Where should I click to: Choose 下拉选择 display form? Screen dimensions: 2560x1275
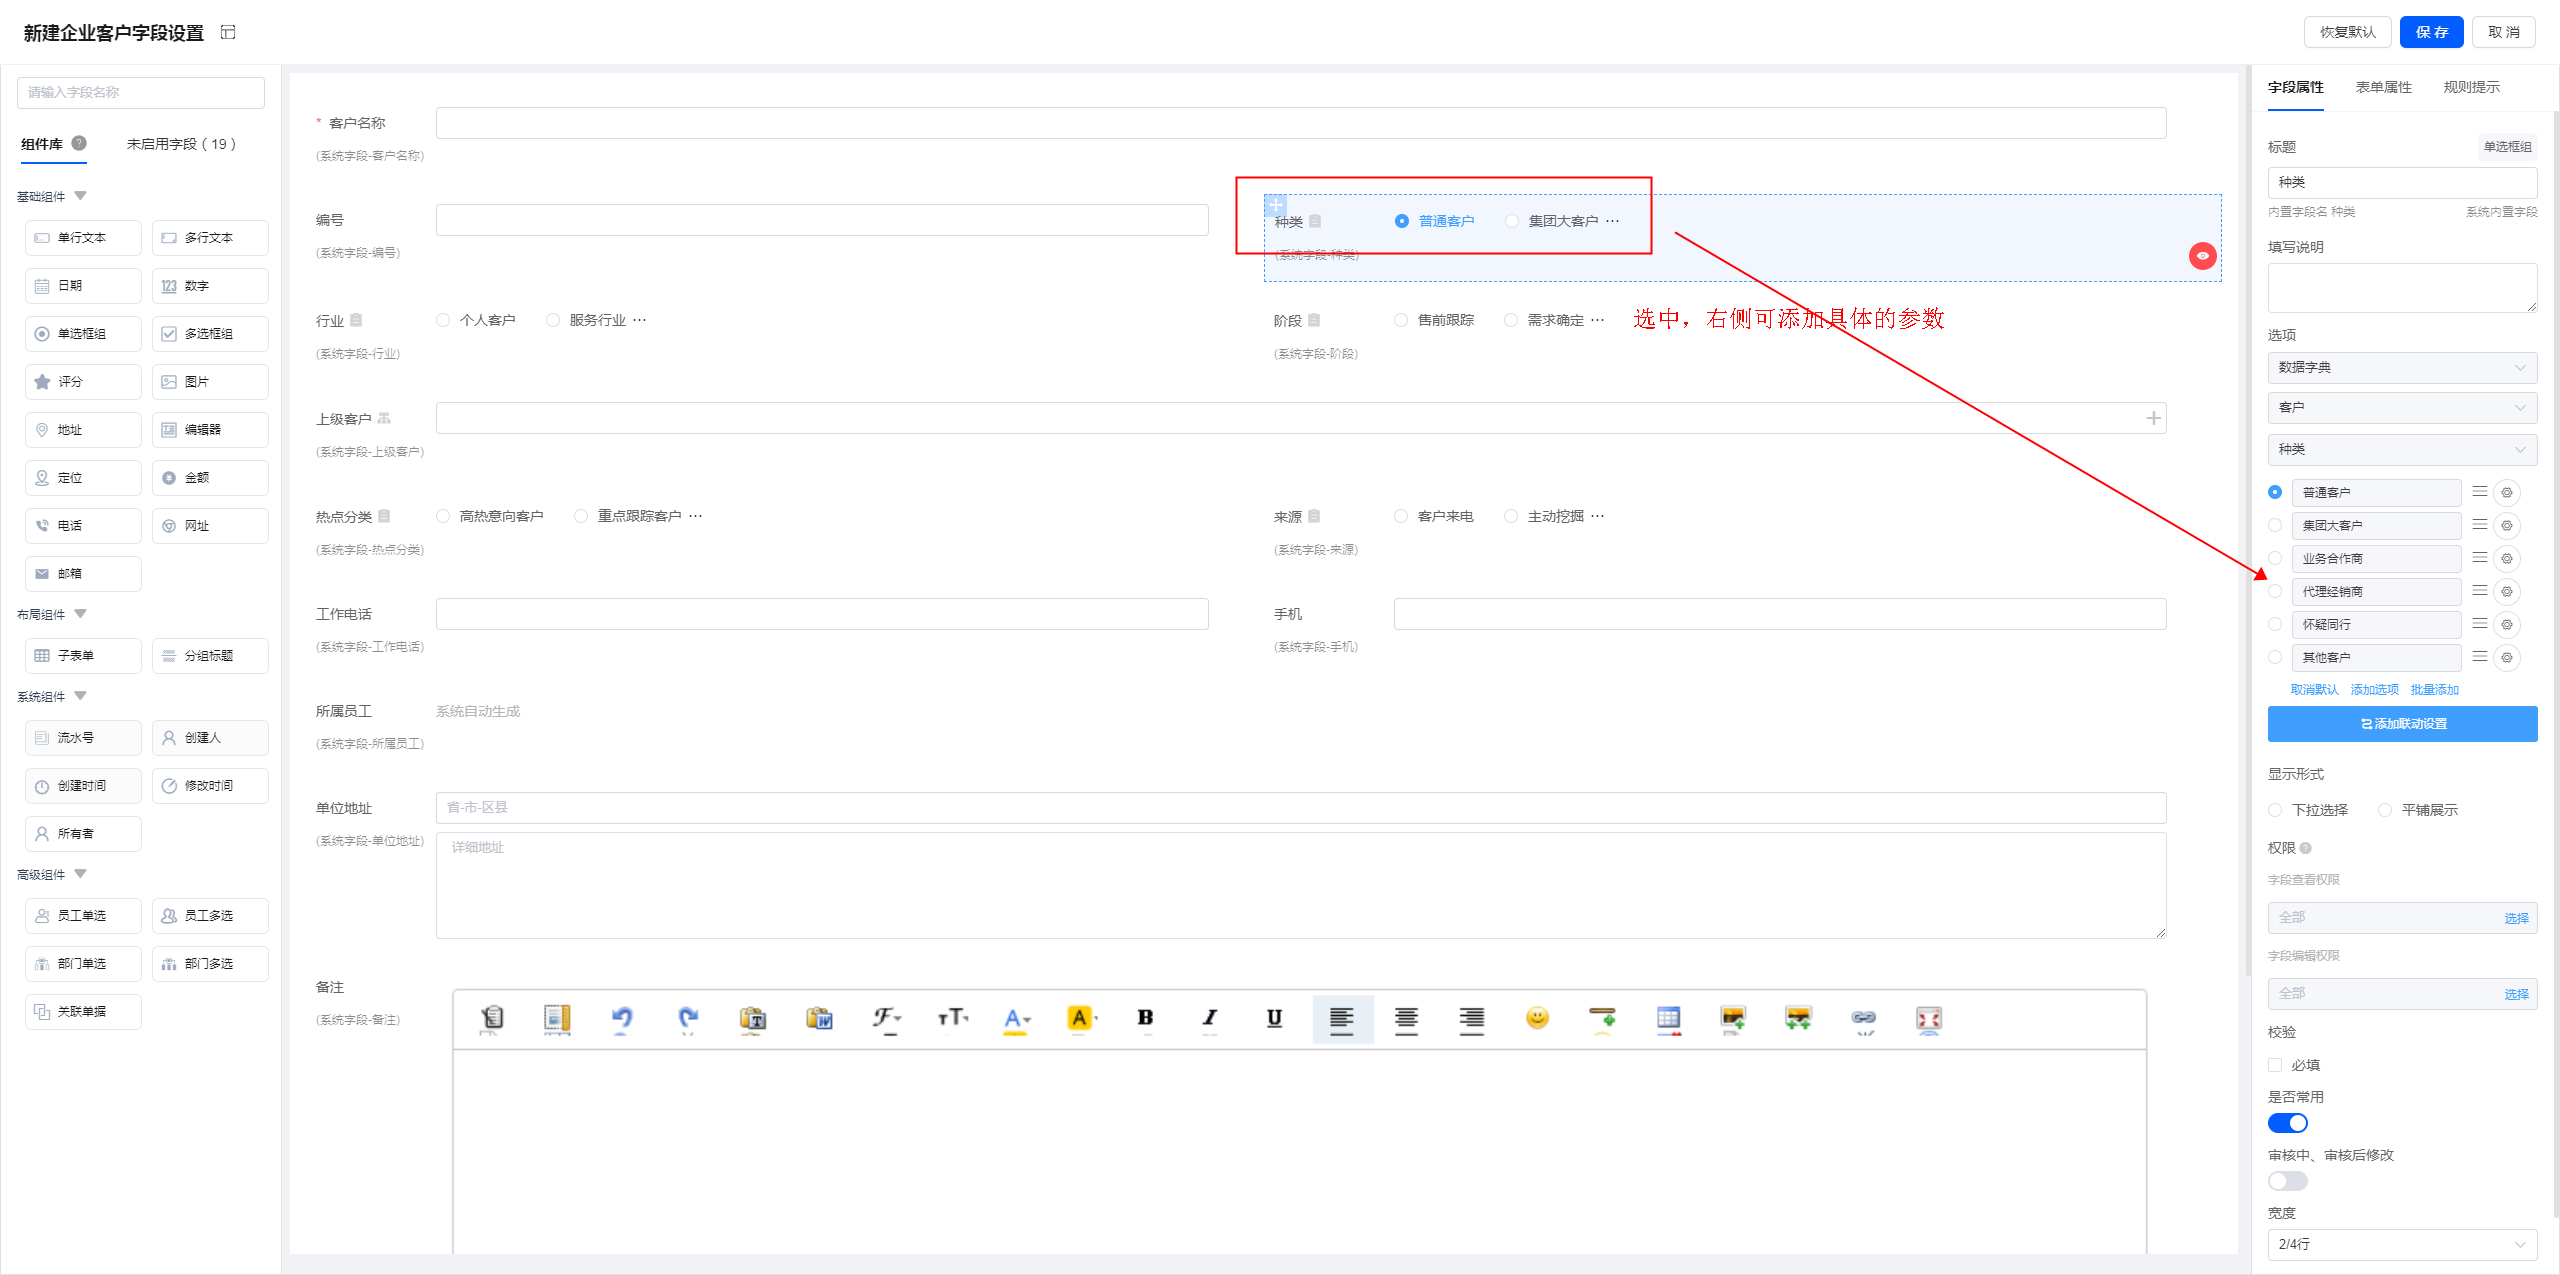(2275, 810)
